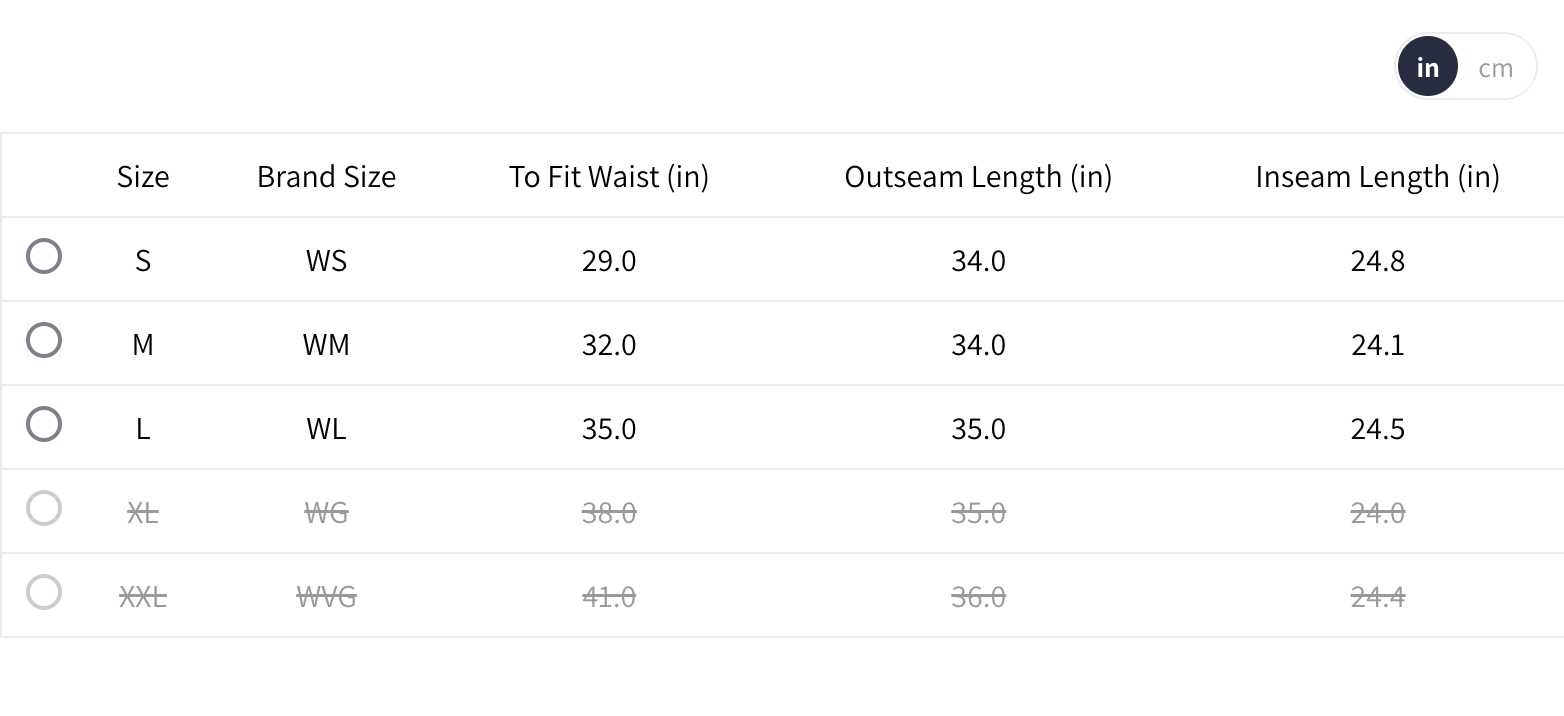Click the To Fit Waist column header
Screen dimensions: 1564x716
coord(608,177)
